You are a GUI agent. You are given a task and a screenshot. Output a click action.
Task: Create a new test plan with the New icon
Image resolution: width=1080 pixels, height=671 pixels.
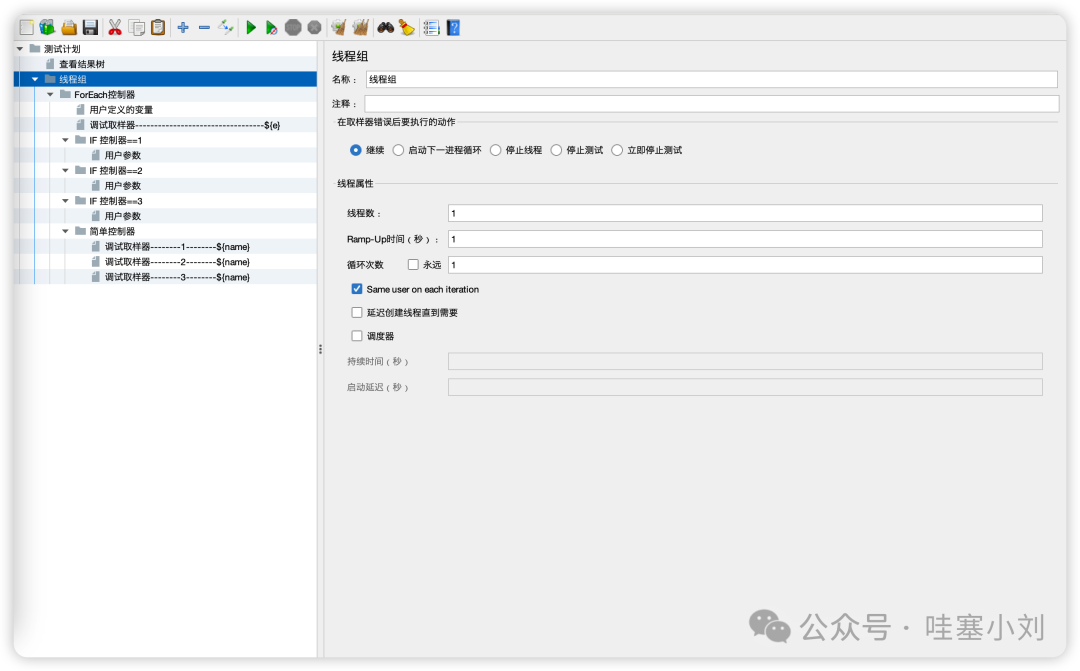pyautogui.click(x=26, y=28)
